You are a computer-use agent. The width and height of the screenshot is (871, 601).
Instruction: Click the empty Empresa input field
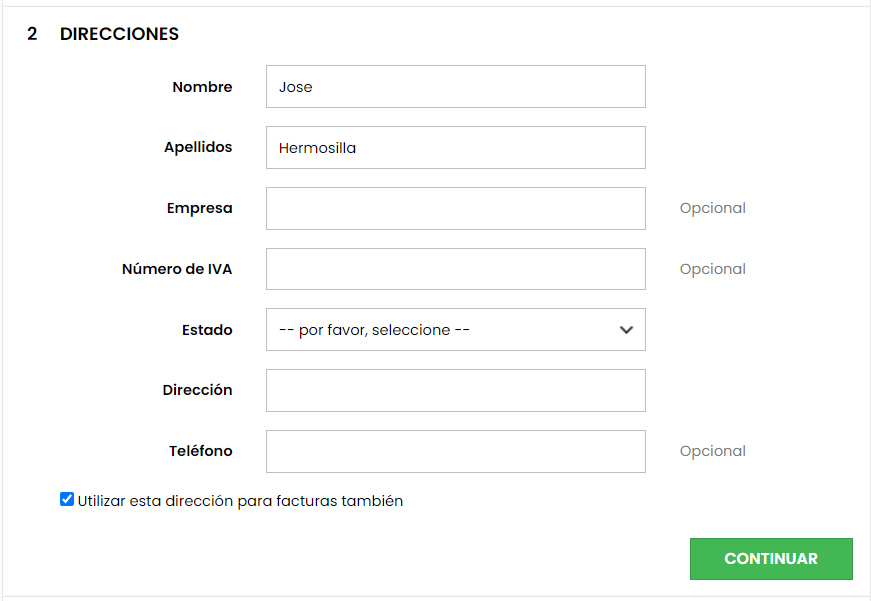click(x=455, y=209)
